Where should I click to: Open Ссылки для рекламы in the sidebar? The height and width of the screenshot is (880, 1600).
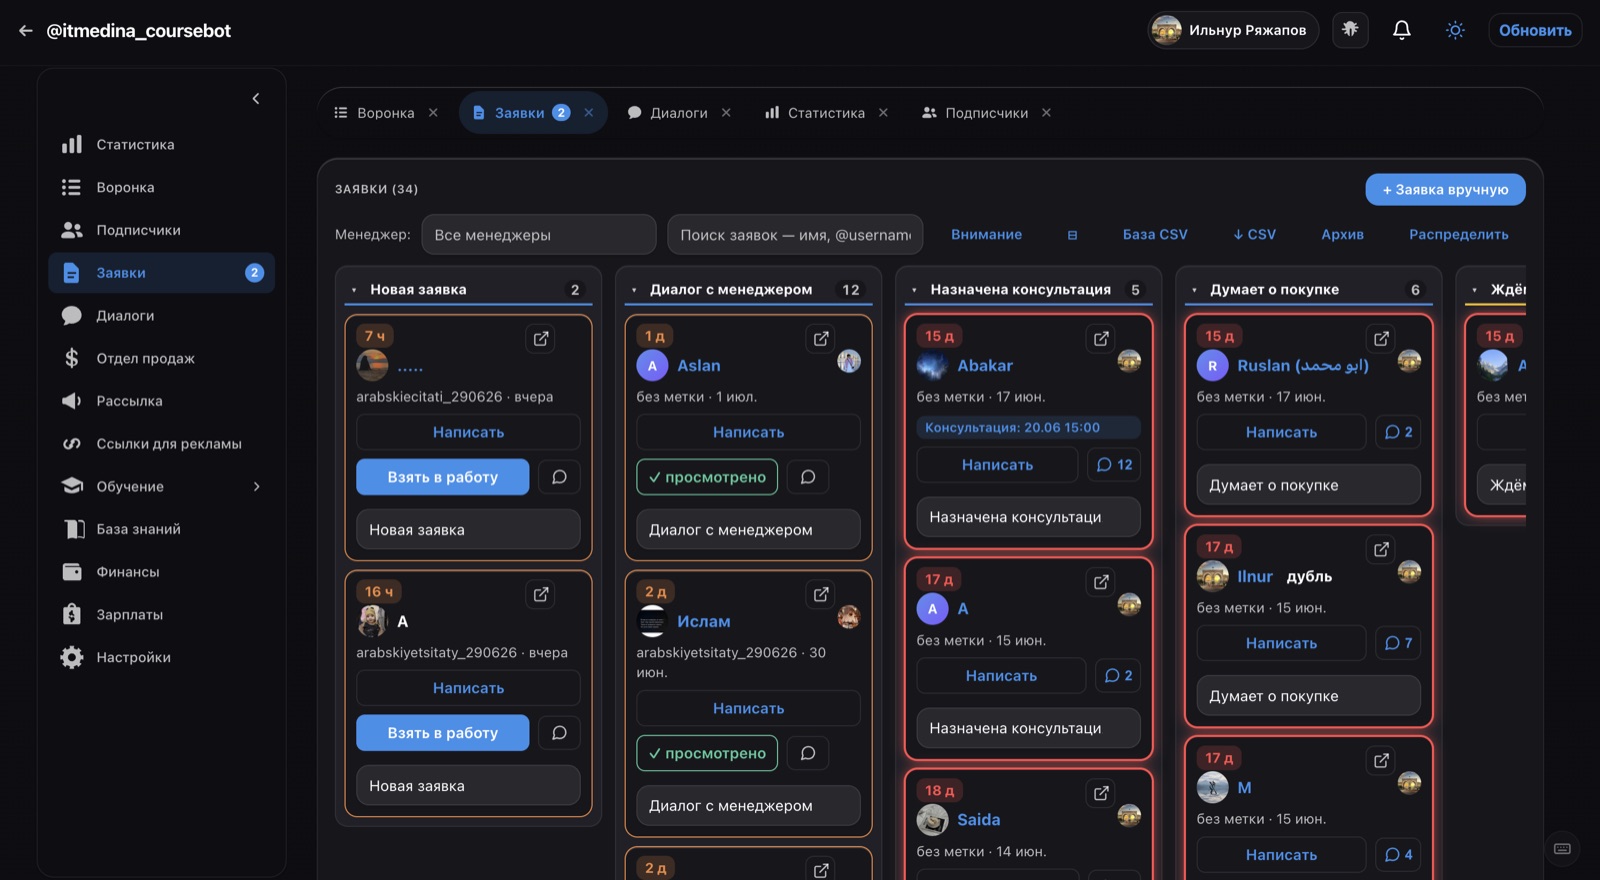tap(161, 444)
